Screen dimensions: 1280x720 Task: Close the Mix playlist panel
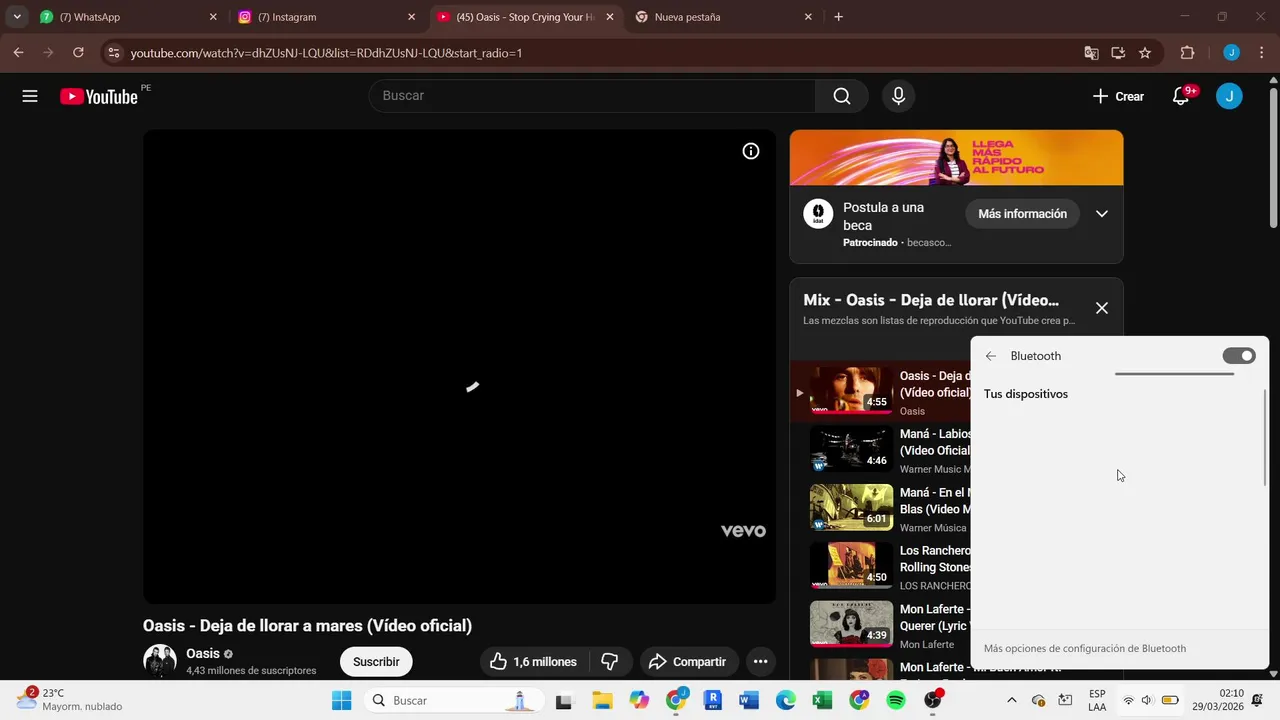coord(1101,308)
